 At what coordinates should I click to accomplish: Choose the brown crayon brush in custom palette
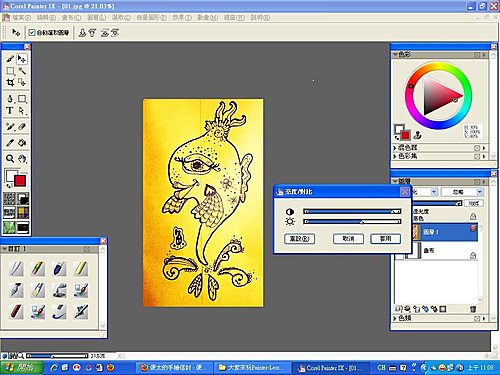click(x=16, y=312)
